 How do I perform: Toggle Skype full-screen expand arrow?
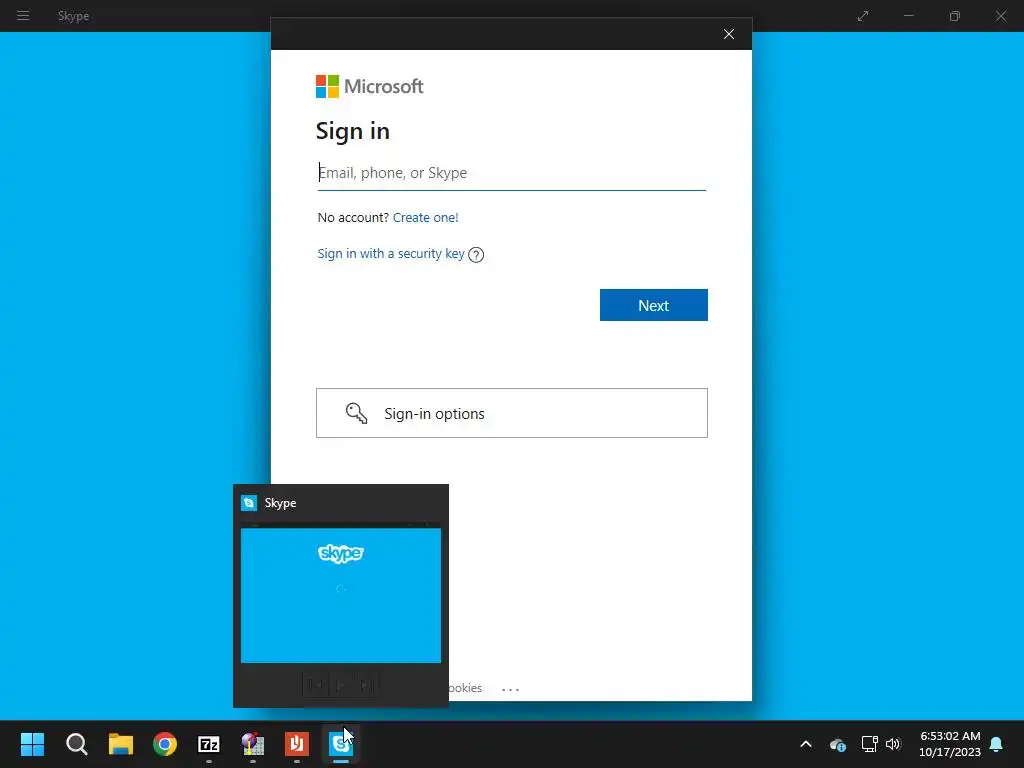coord(863,16)
